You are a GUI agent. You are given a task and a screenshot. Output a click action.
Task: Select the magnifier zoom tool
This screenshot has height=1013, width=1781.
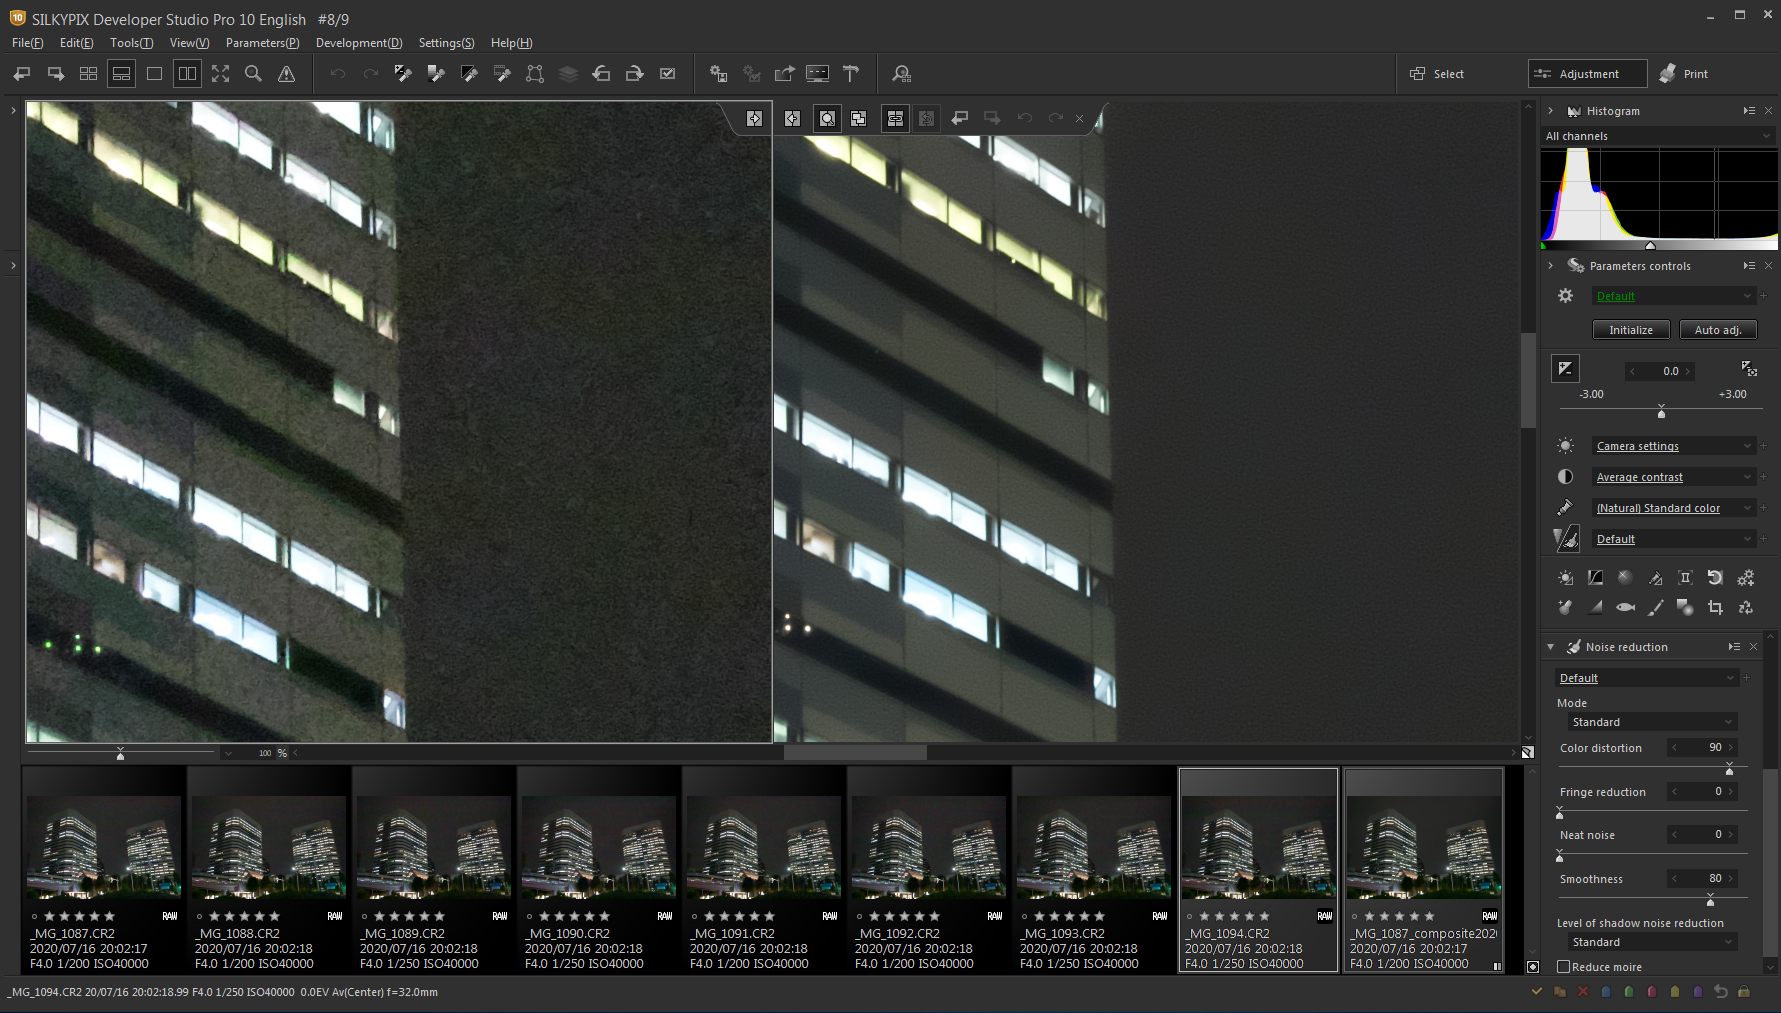click(x=253, y=74)
